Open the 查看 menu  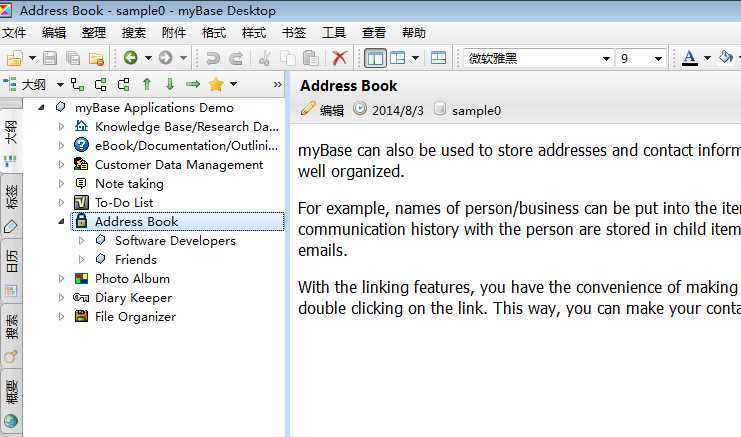[374, 33]
